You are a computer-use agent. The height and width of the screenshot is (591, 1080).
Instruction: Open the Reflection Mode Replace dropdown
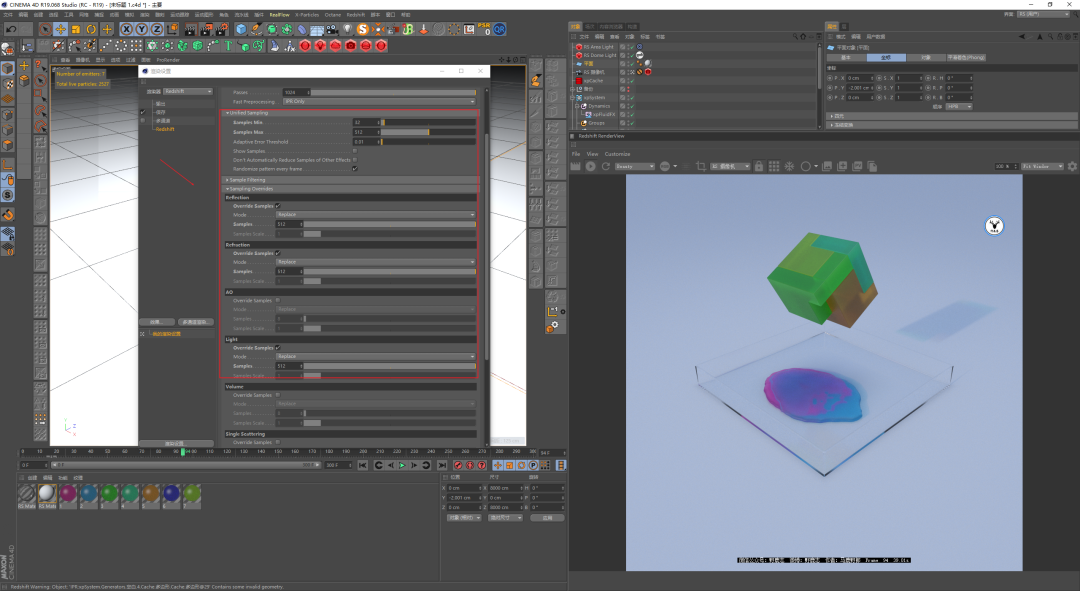click(x=375, y=215)
